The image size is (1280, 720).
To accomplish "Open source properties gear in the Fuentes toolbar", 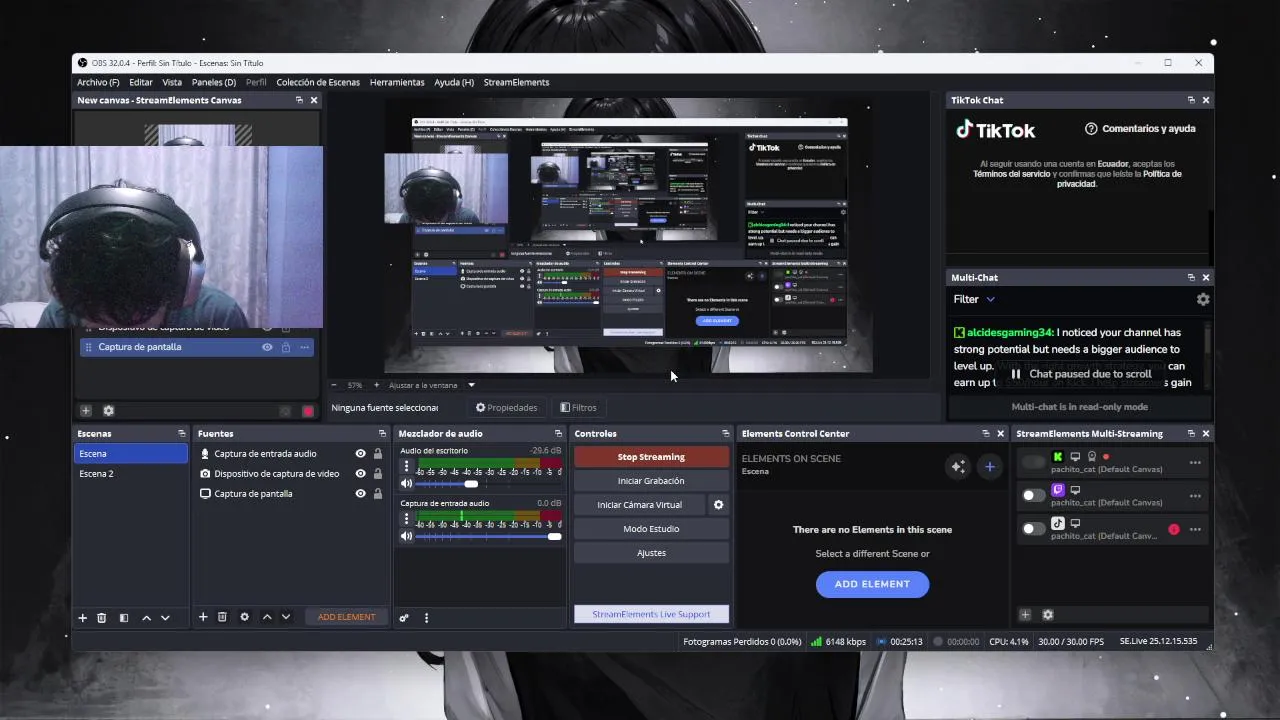I will (x=244, y=617).
